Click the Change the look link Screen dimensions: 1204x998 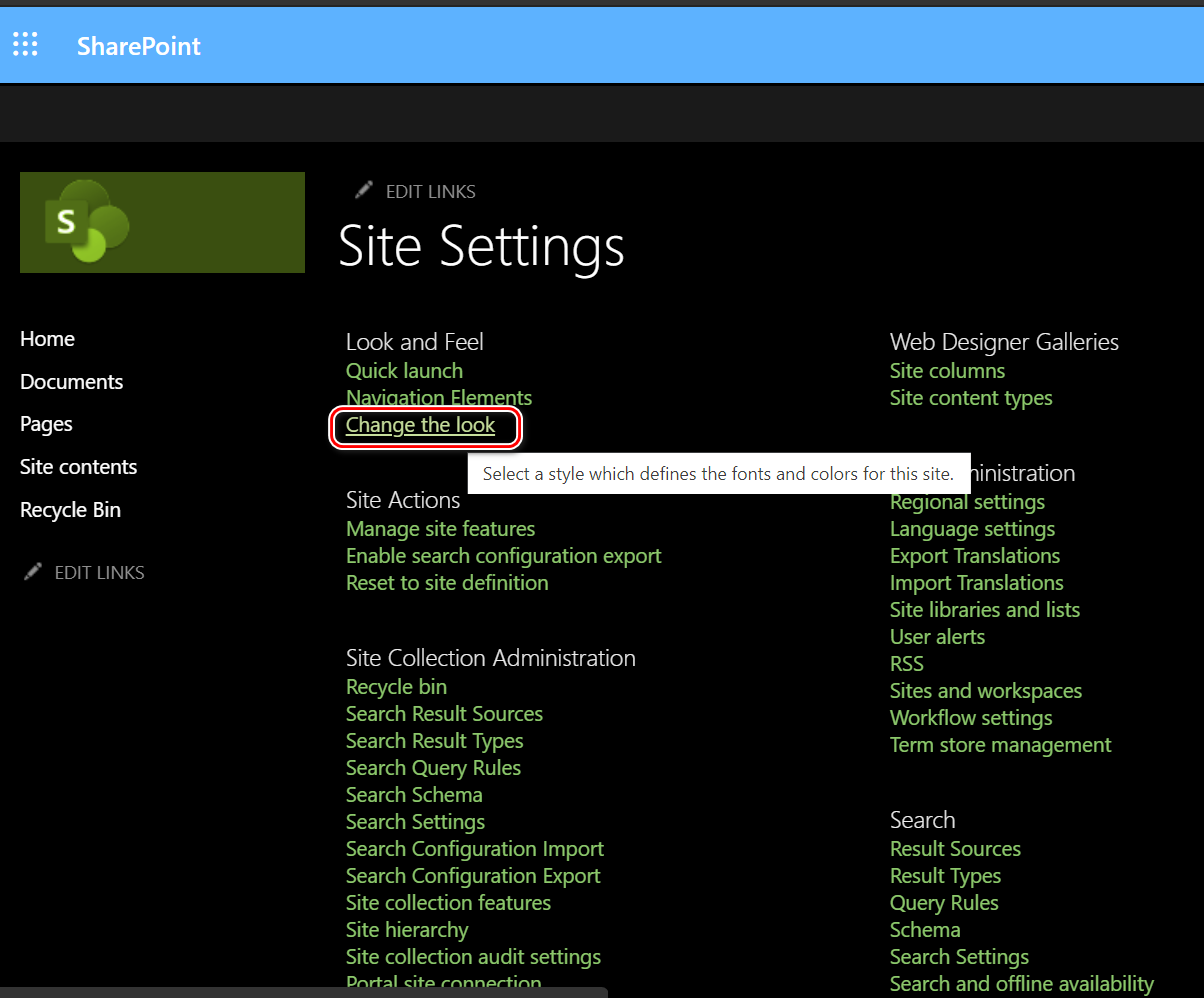tap(420, 425)
